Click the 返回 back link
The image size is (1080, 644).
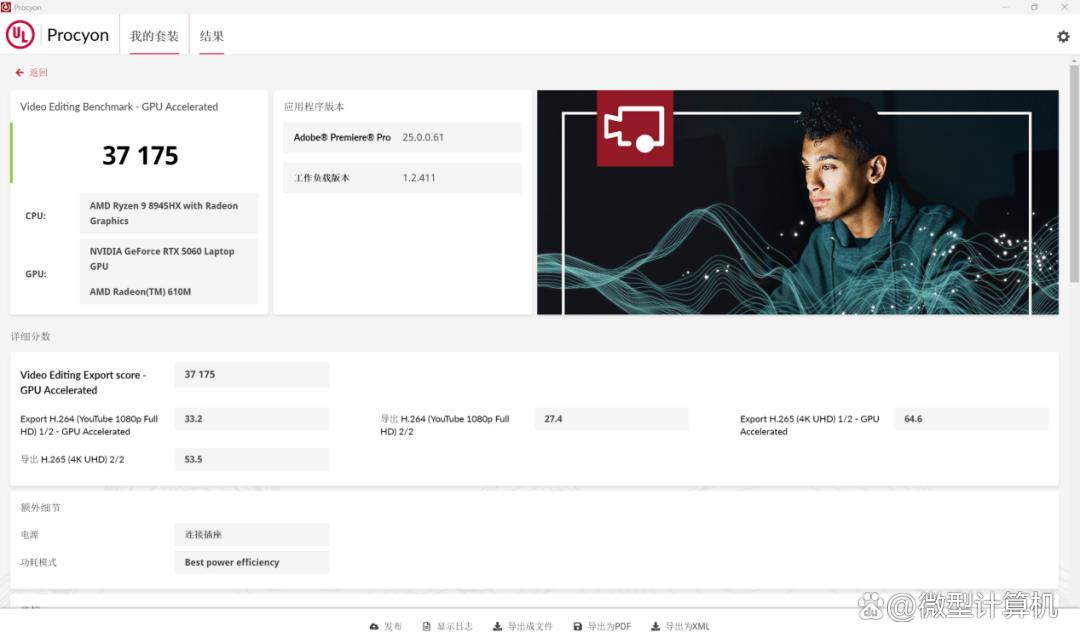click(x=38, y=73)
